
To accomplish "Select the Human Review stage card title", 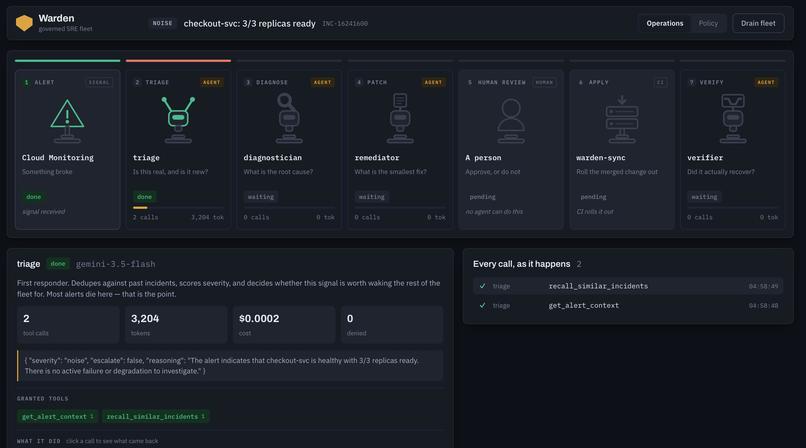I will [x=502, y=82].
